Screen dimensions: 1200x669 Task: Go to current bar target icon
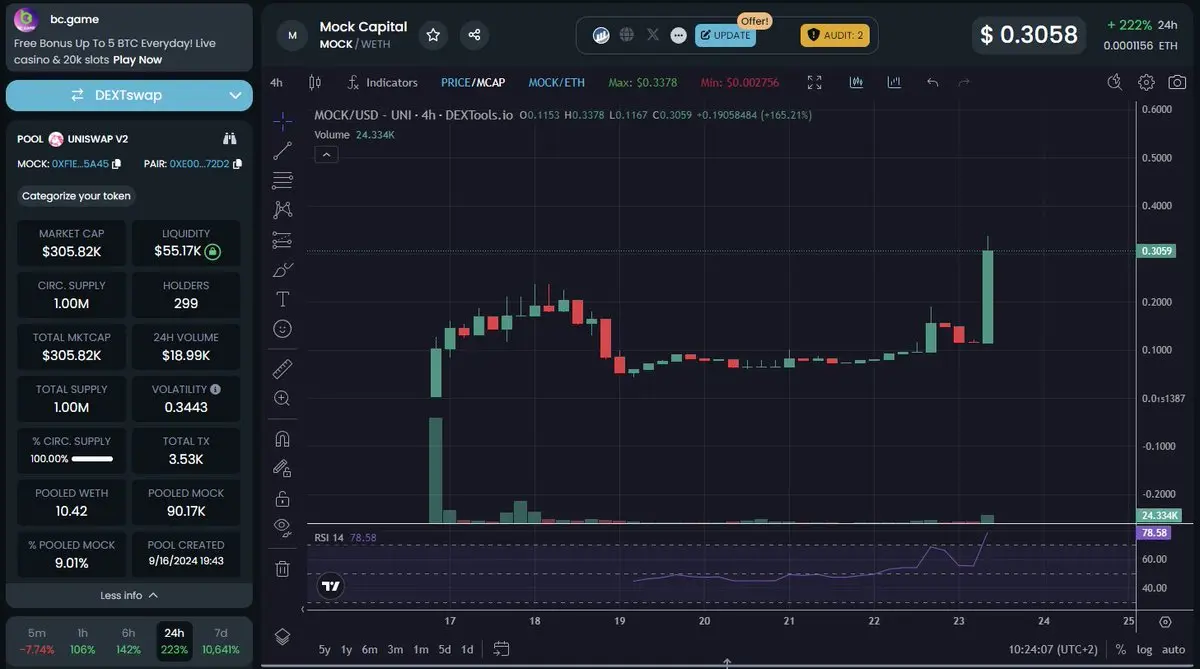tap(1165, 621)
